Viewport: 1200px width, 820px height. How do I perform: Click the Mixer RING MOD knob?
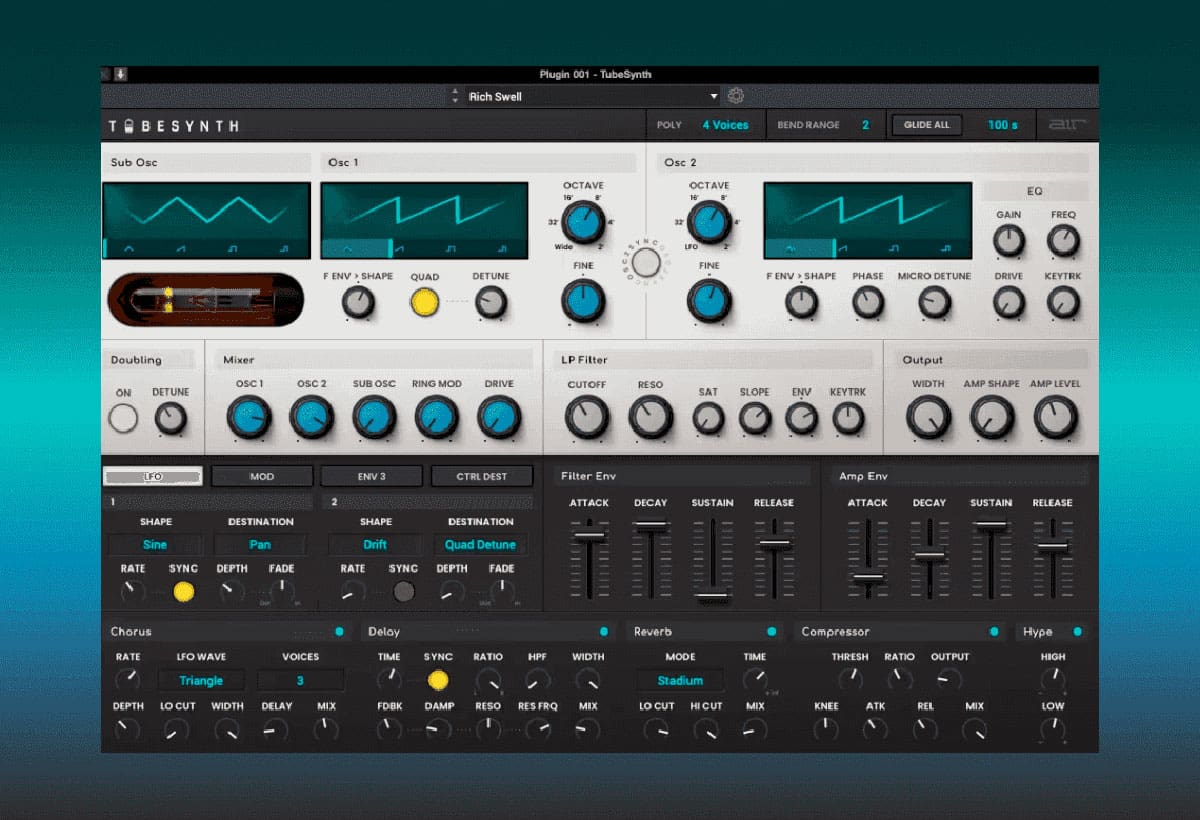pyautogui.click(x=436, y=417)
